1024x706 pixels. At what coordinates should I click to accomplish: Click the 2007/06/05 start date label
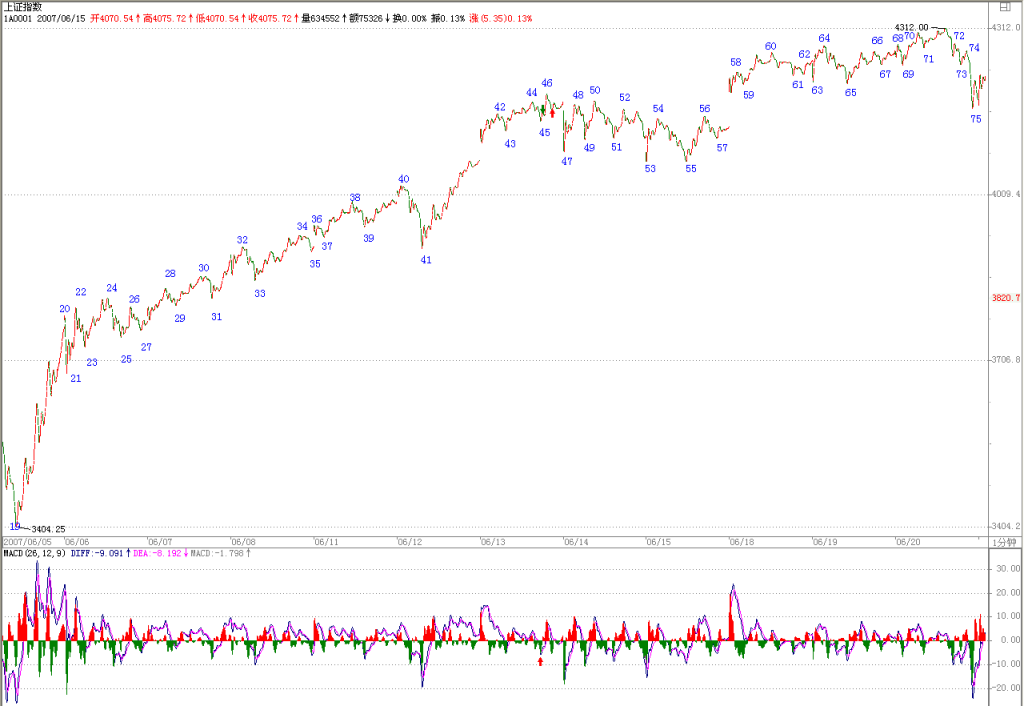[x=27, y=542]
